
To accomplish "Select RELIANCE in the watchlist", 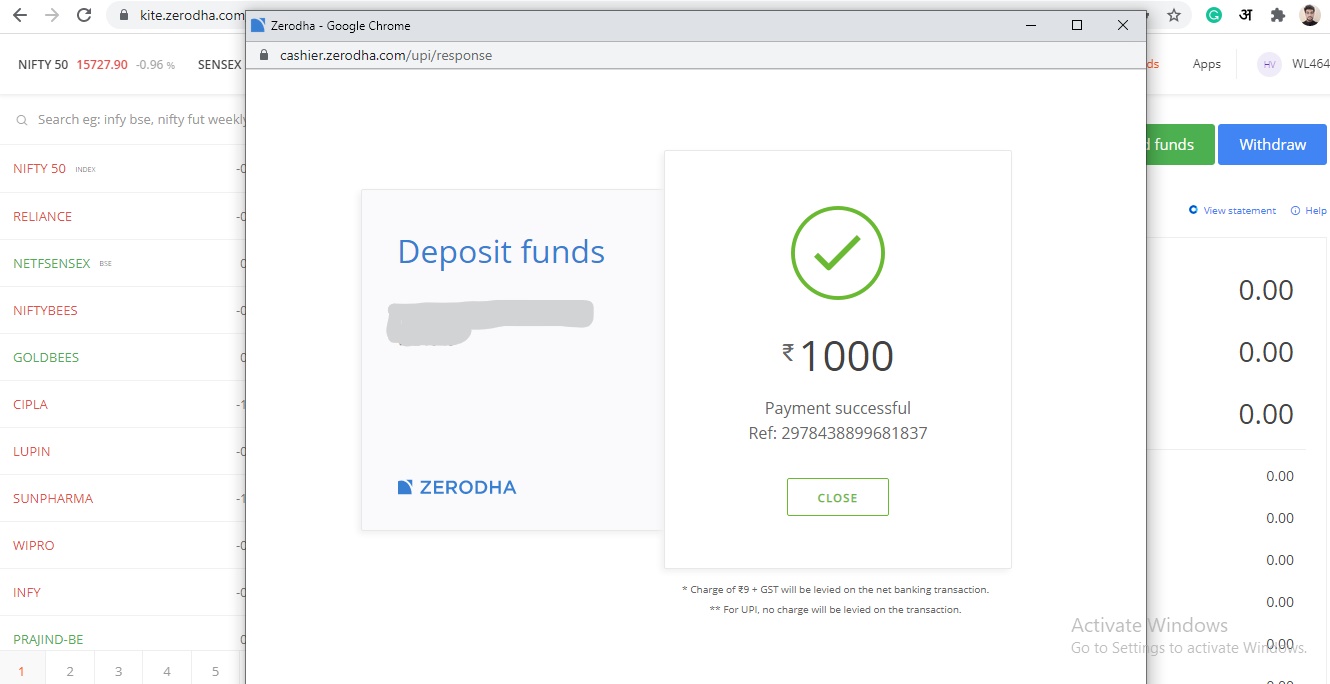I will (x=42, y=216).
